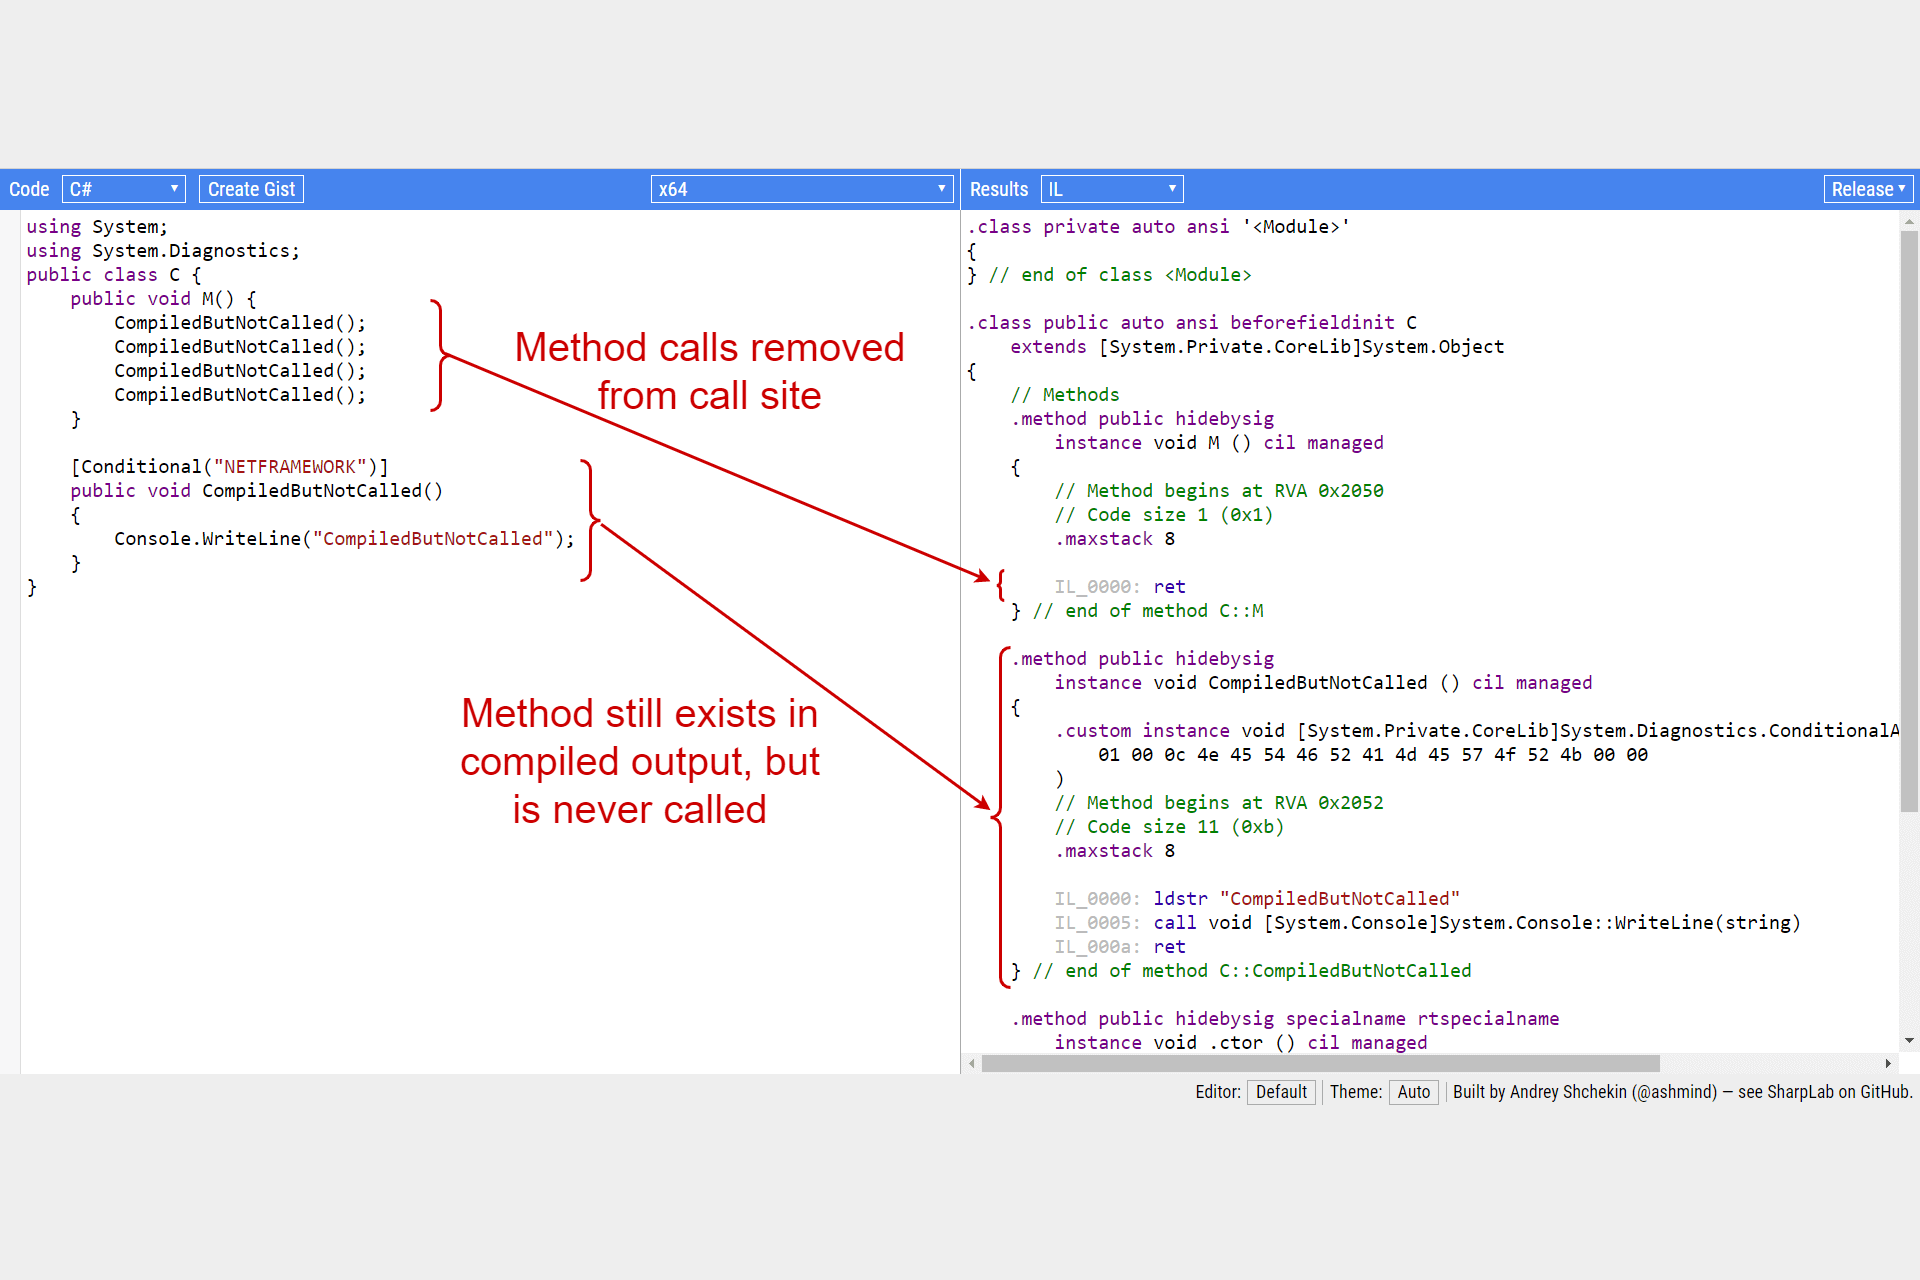Click the scroll down arrow in results
Viewport: 1920px width, 1280px height.
pyautogui.click(x=1909, y=1041)
